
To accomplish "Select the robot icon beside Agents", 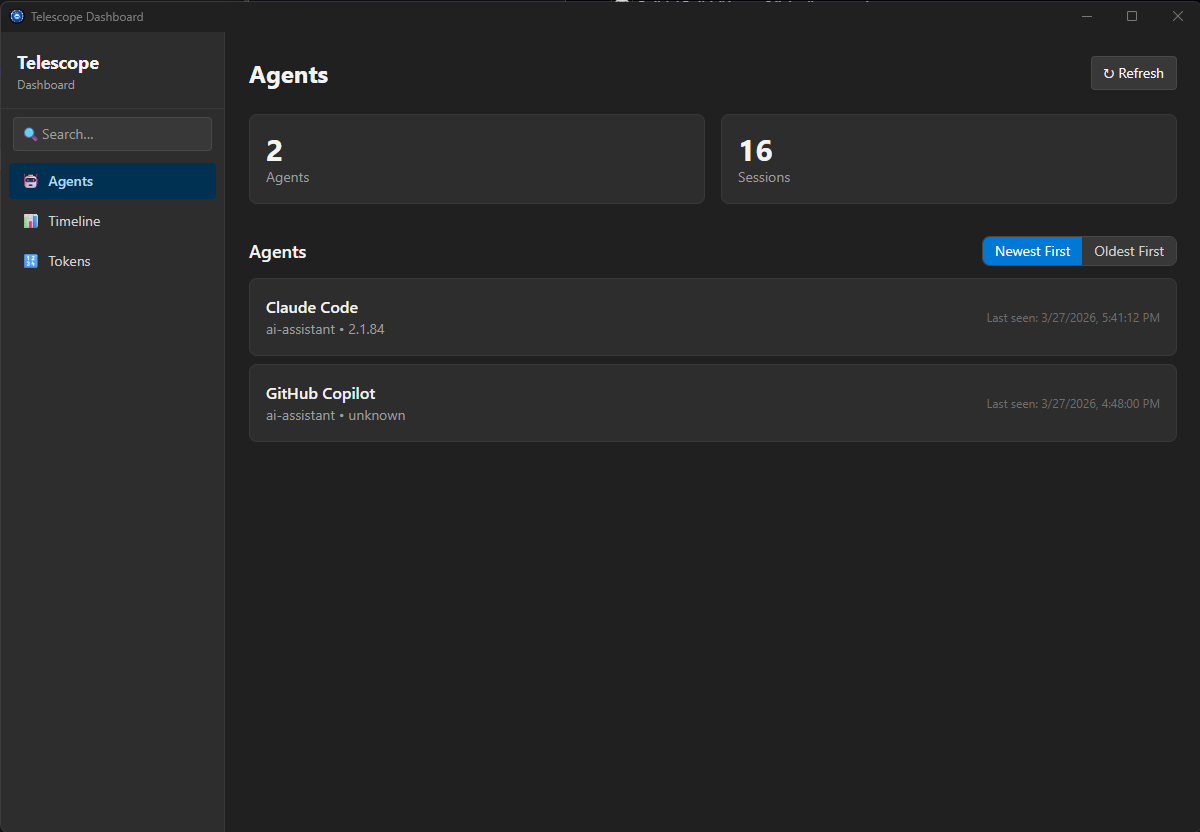I will (31, 181).
